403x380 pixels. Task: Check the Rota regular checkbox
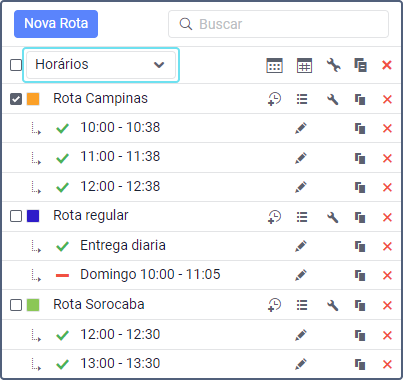click(x=16, y=216)
